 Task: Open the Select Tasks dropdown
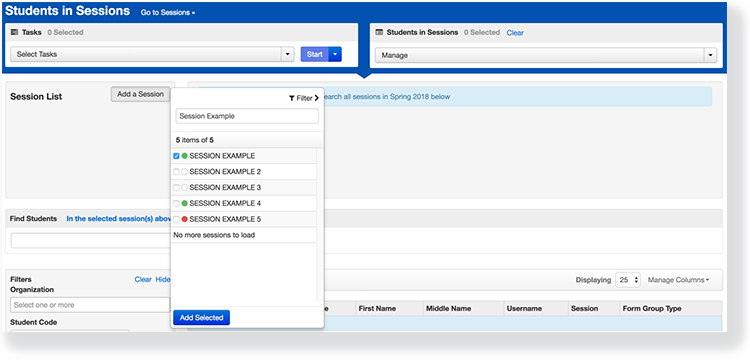[x=152, y=55]
